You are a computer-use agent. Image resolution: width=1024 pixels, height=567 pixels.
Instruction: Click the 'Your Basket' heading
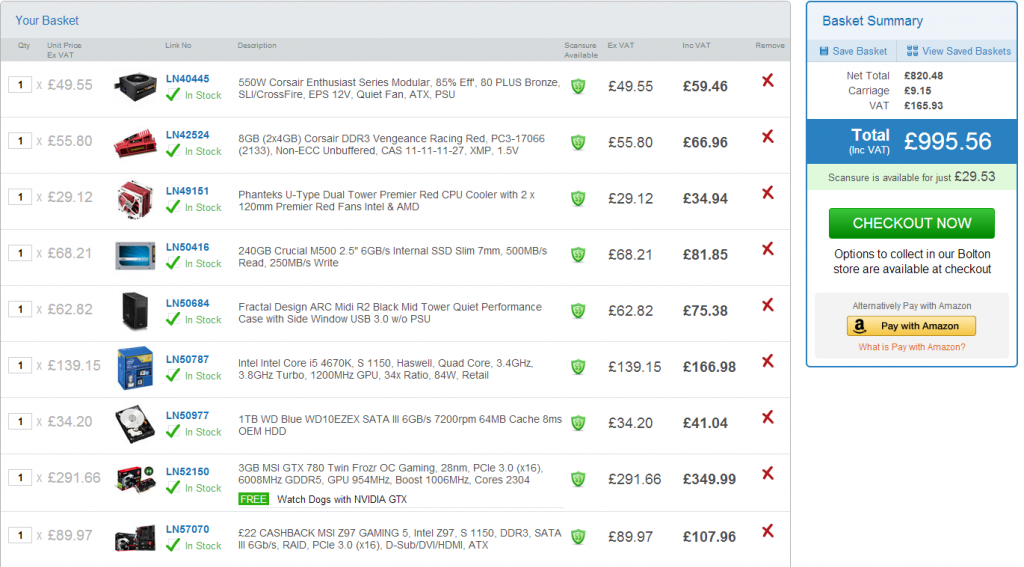point(47,21)
